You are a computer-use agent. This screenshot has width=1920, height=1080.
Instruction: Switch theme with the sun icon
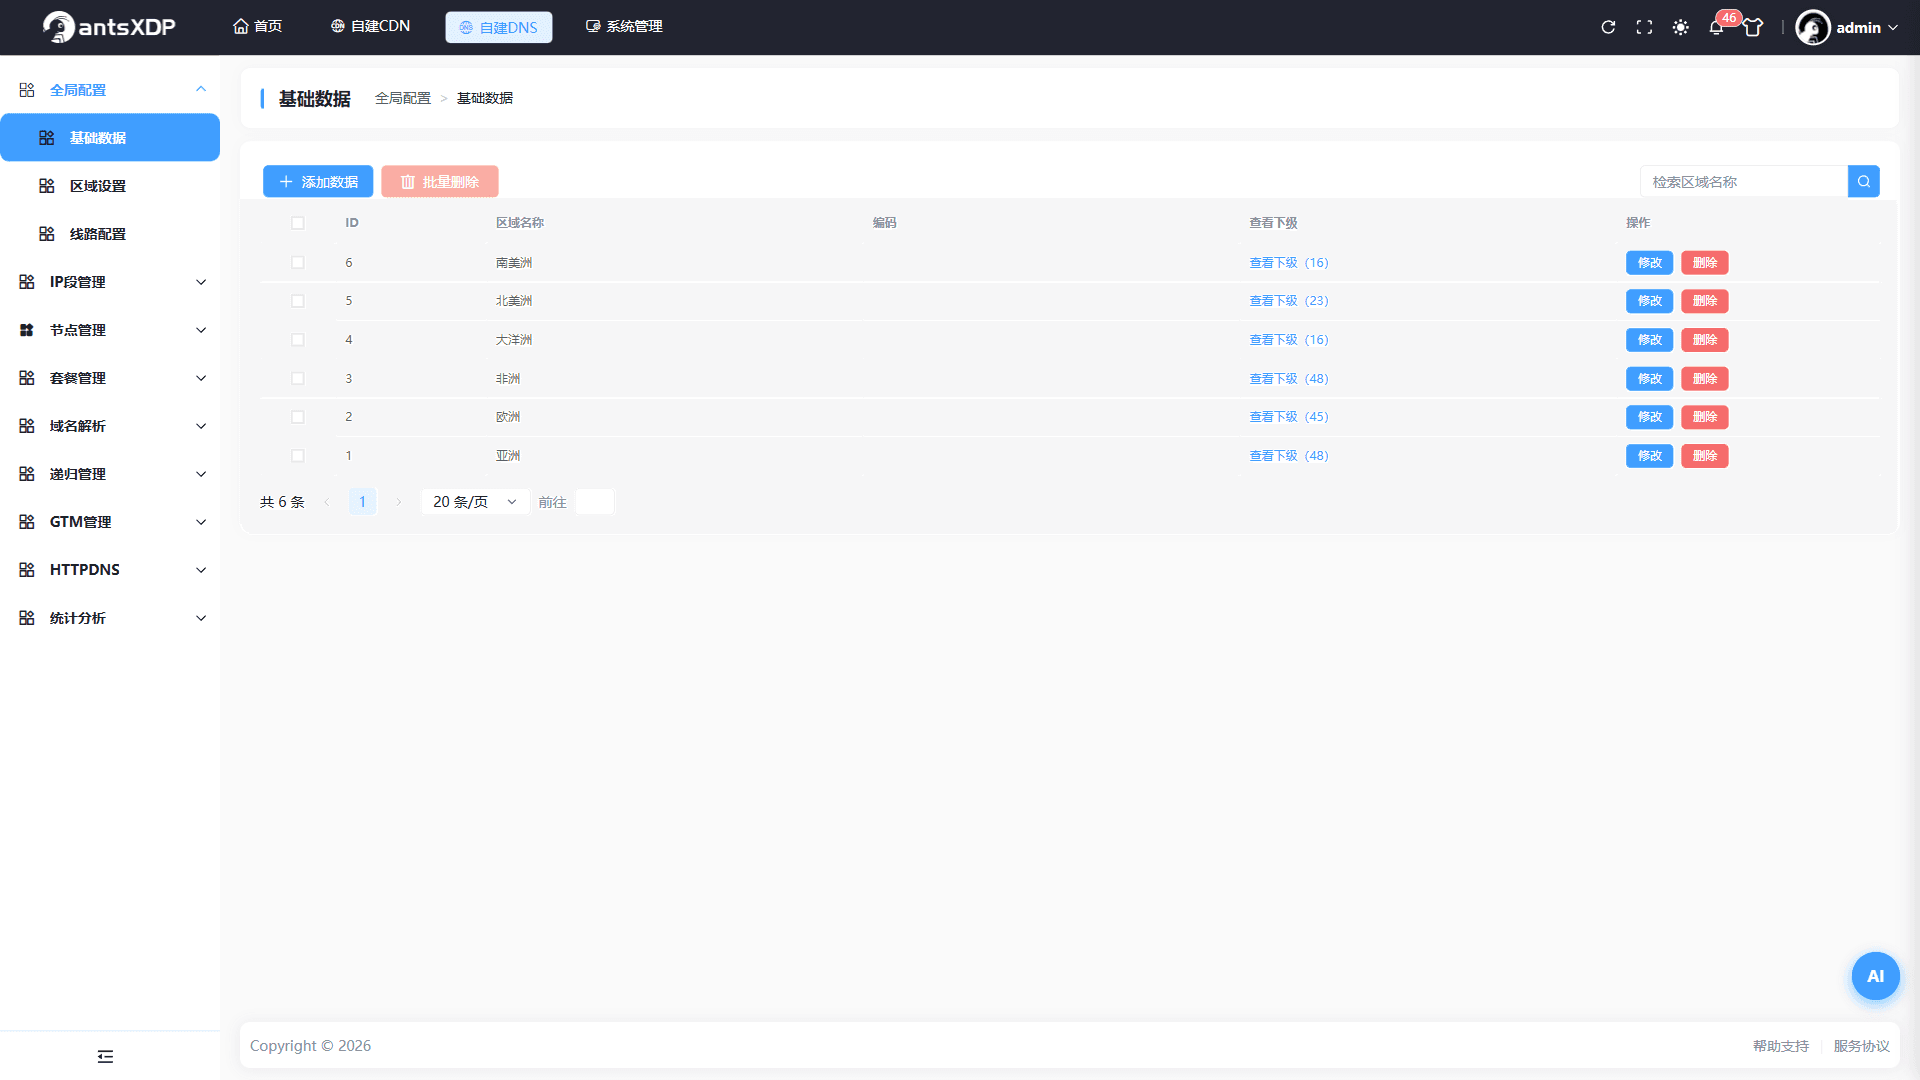coord(1681,27)
